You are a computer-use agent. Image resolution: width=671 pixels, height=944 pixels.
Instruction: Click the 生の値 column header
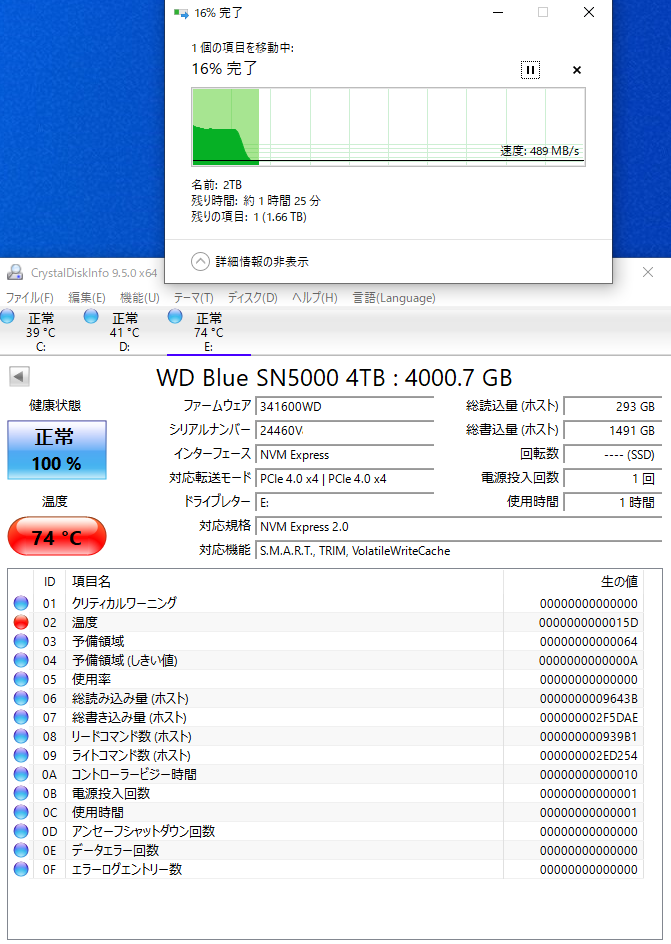click(574, 582)
